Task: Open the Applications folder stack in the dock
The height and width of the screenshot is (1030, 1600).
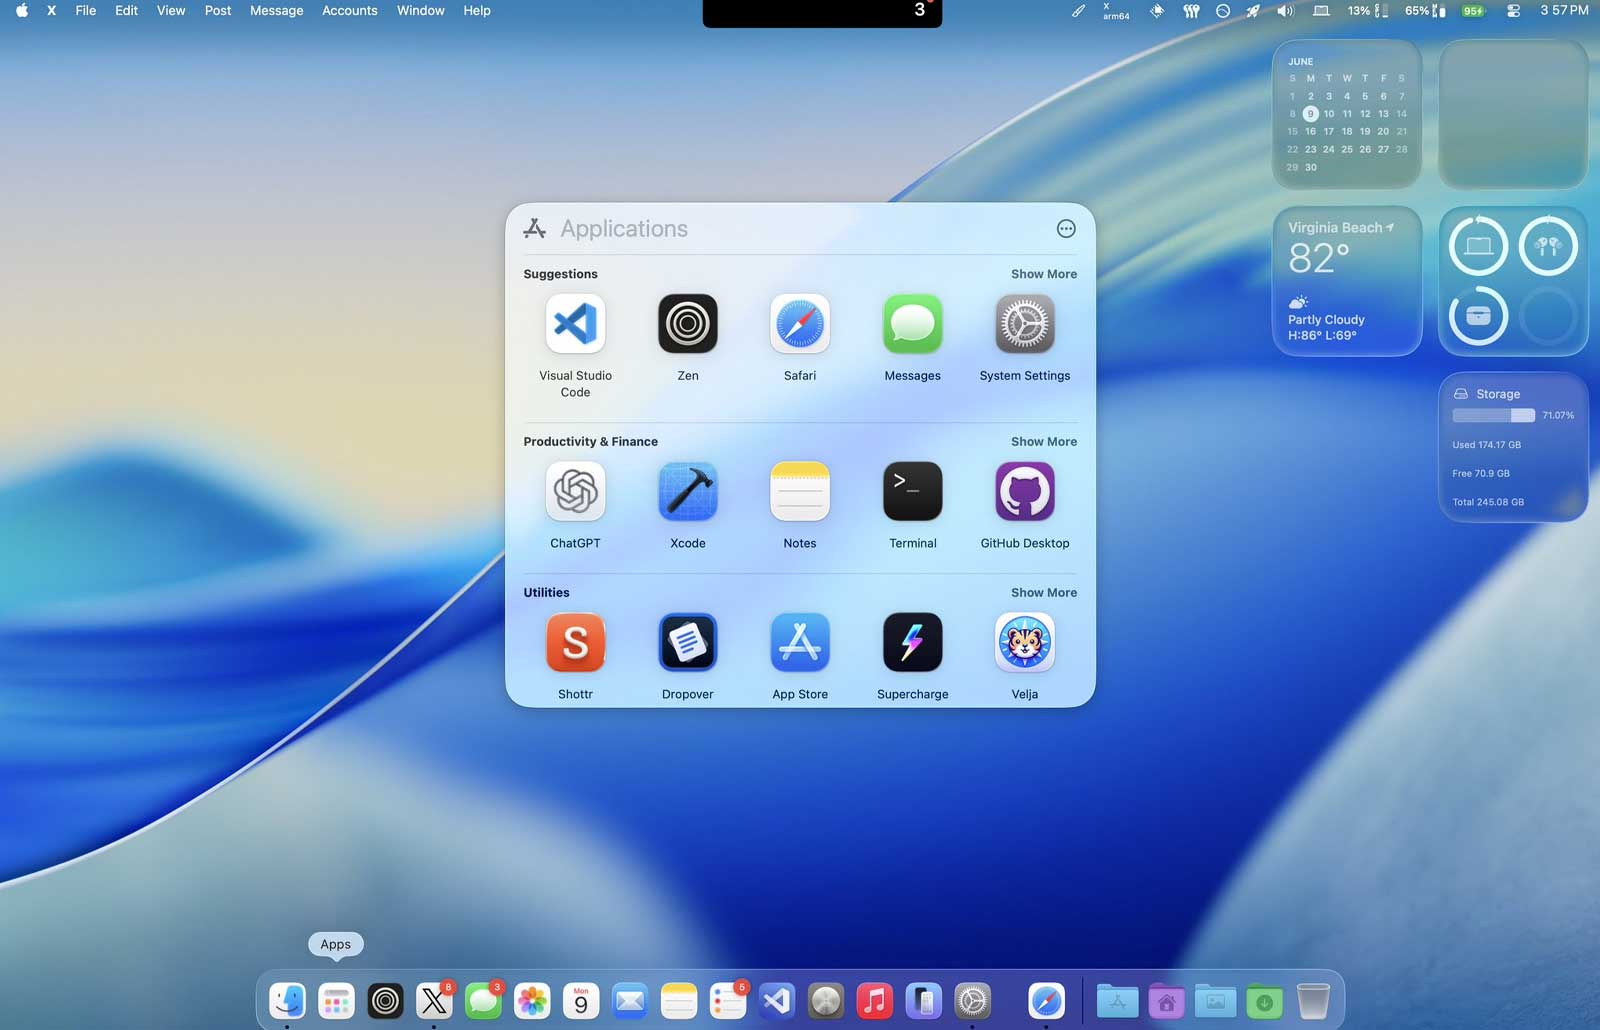Action: [x=1117, y=1000]
